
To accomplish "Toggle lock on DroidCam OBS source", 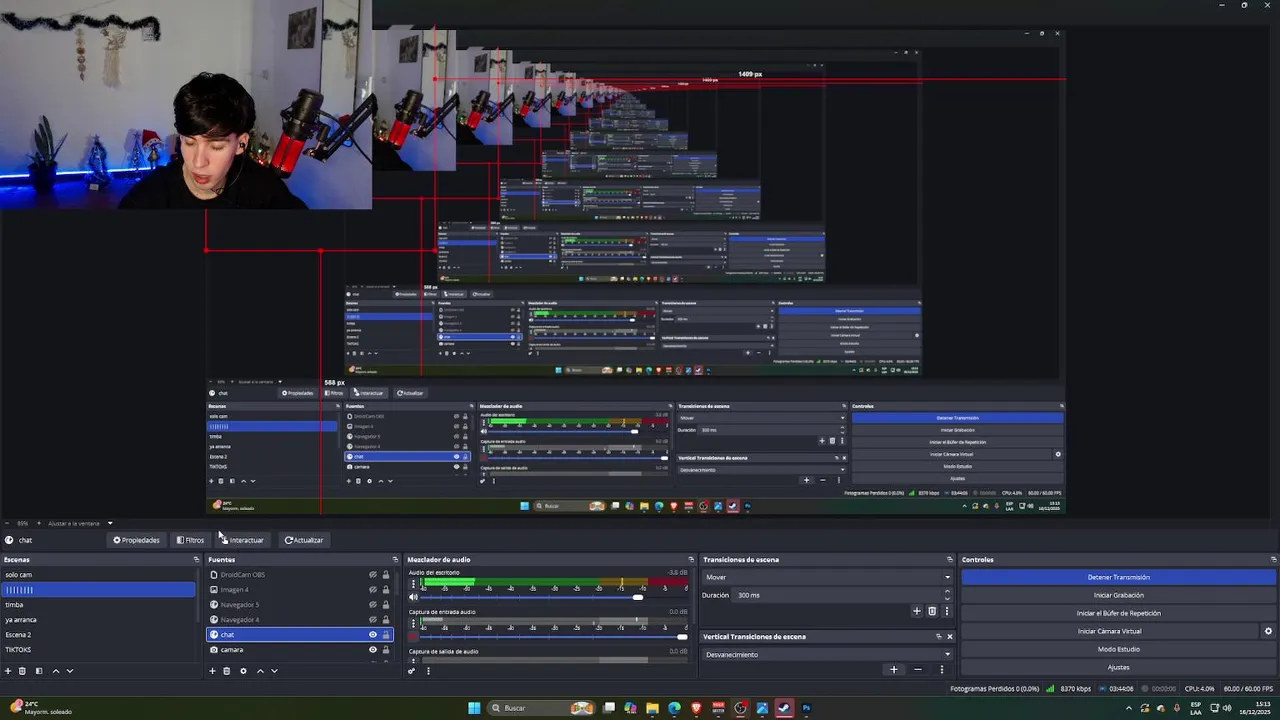I will (x=386, y=575).
